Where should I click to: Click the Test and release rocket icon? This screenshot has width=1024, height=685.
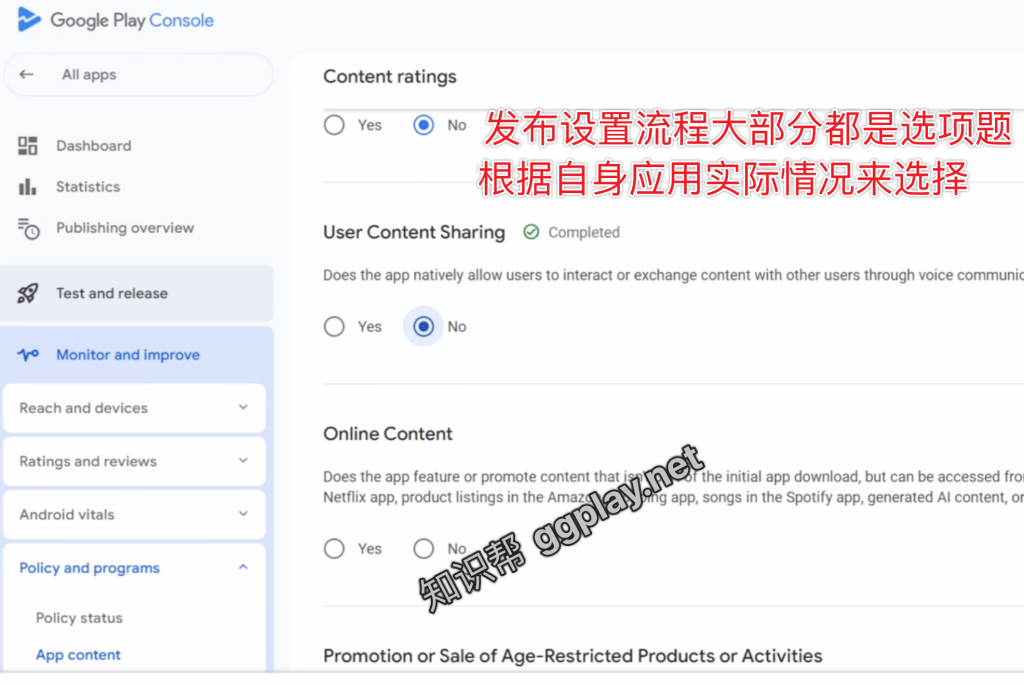(x=27, y=294)
